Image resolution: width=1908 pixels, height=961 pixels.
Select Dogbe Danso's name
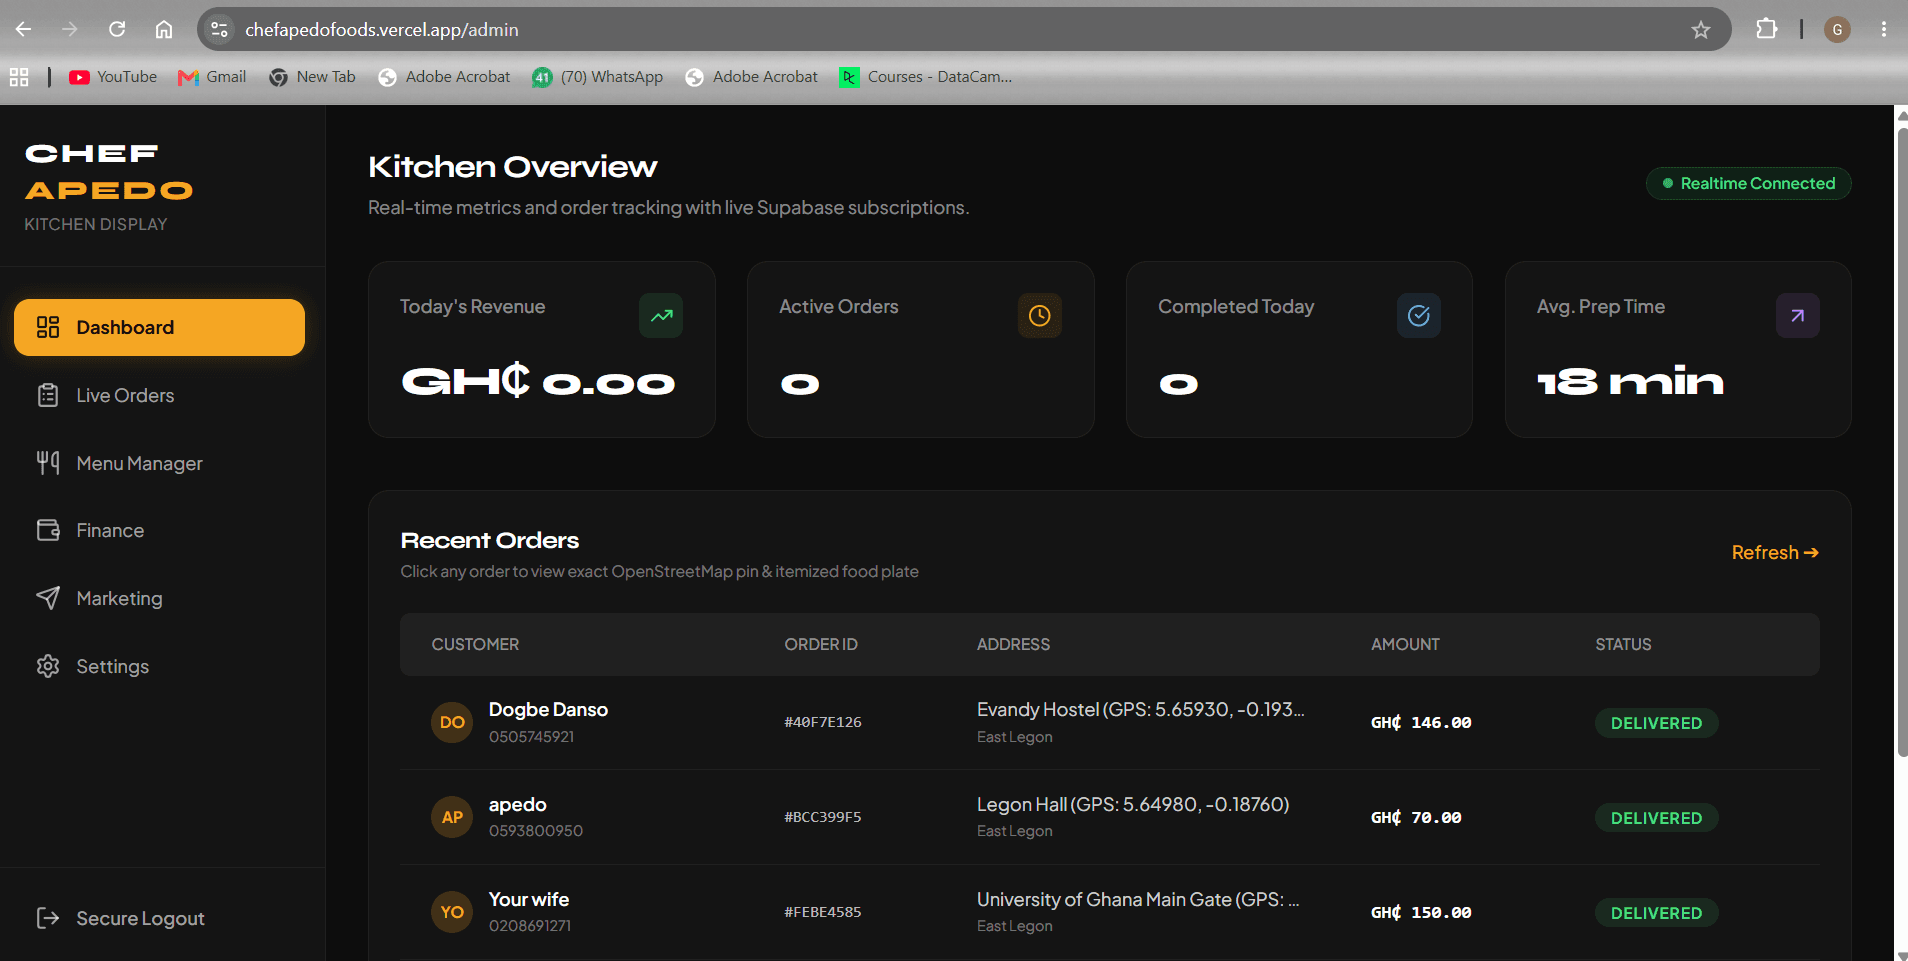[x=548, y=709]
